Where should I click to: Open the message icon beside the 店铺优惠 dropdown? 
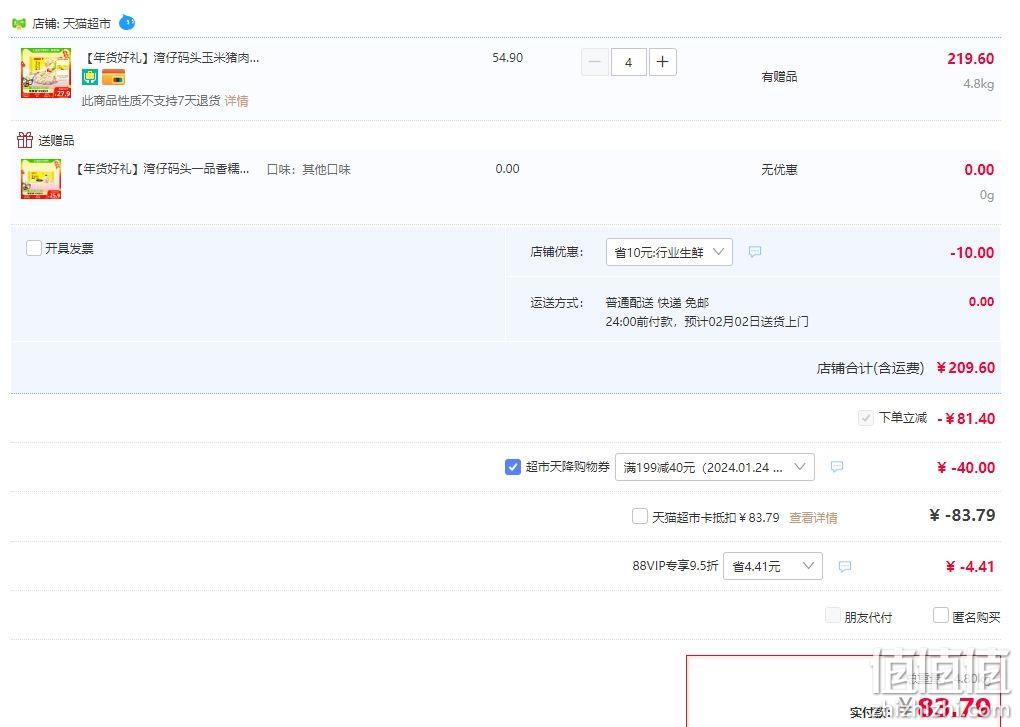click(755, 252)
